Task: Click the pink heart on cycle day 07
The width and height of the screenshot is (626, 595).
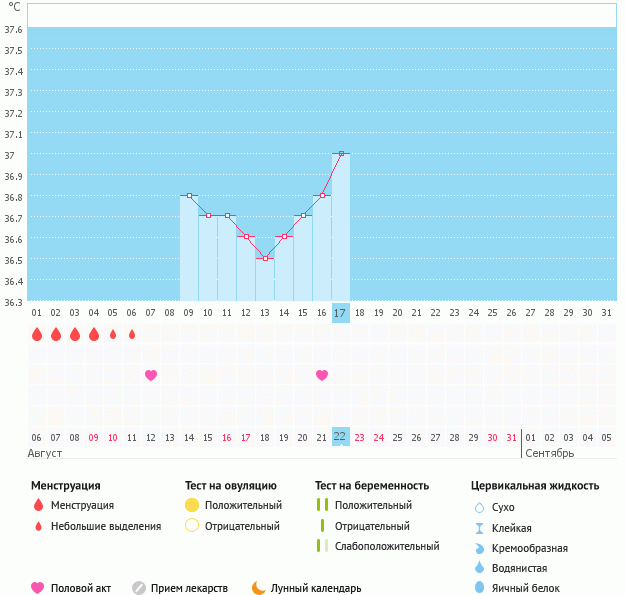Action: pos(151,375)
